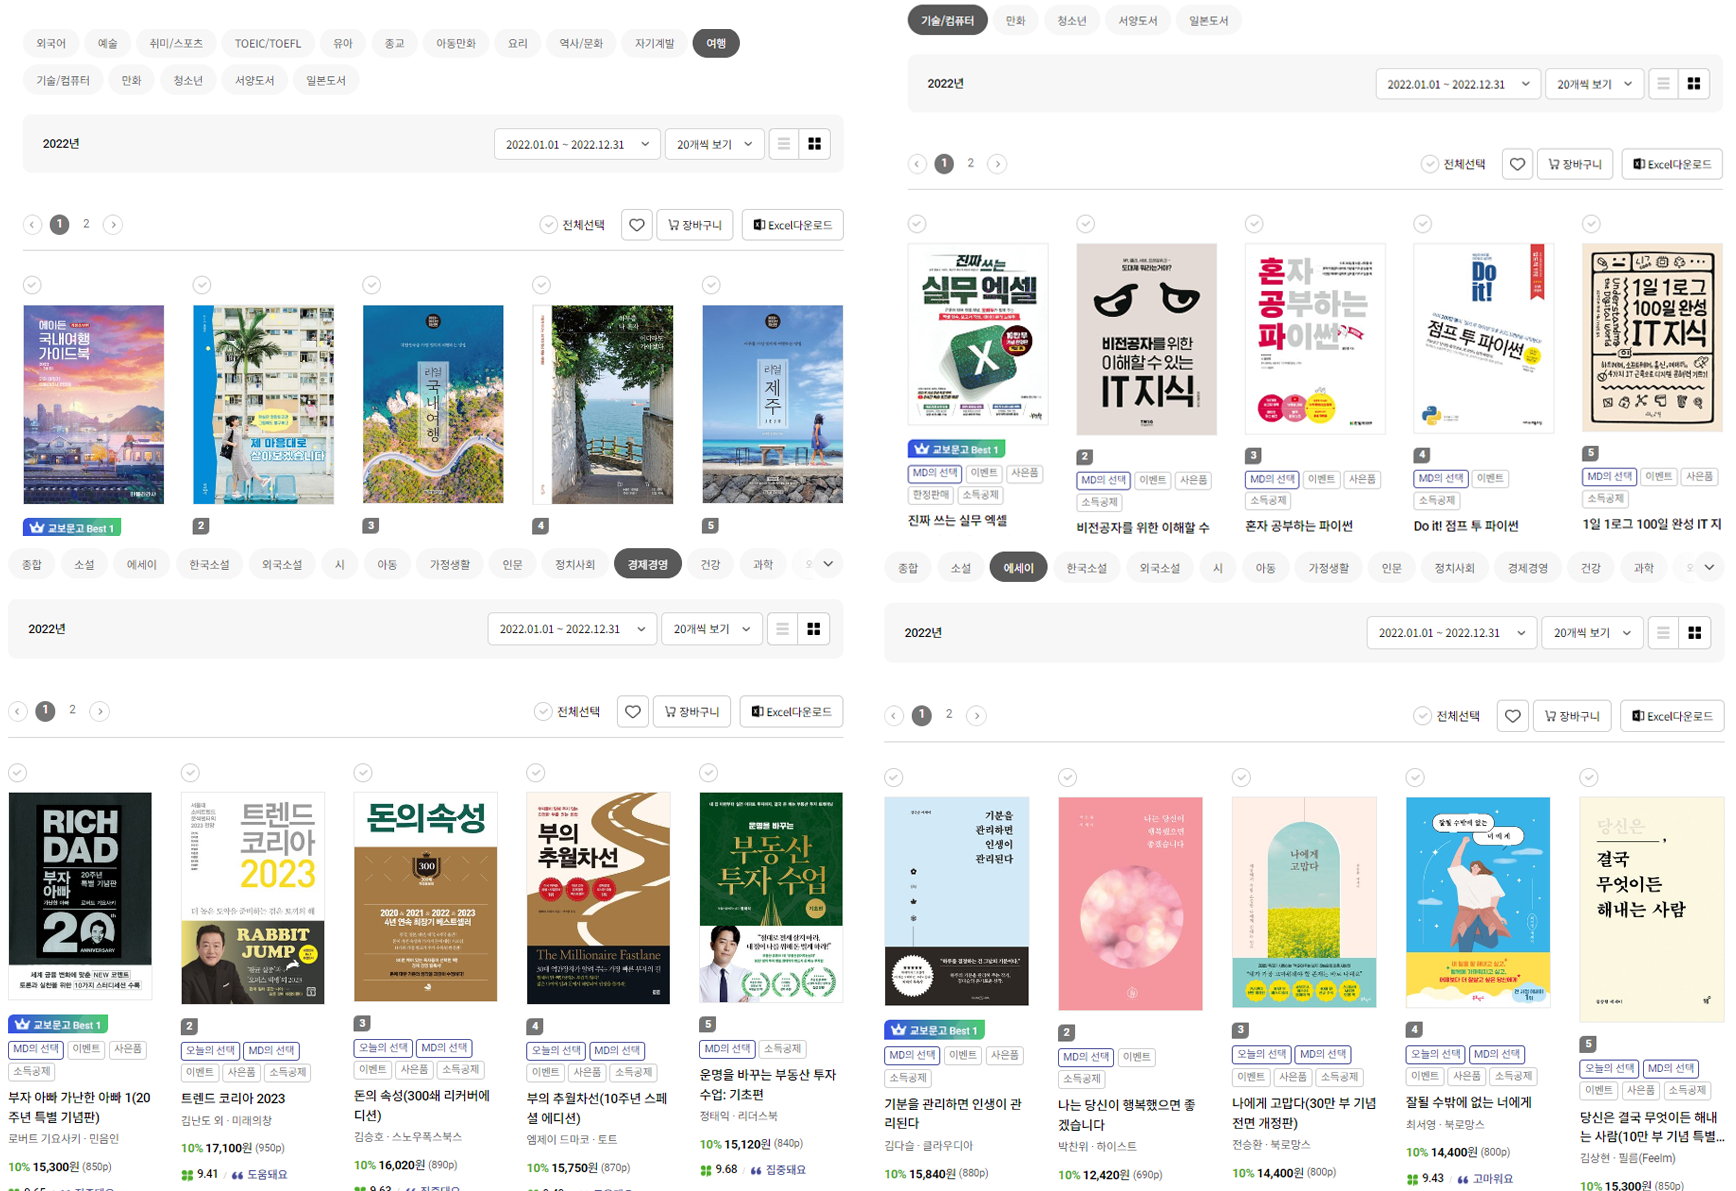The height and width of the screenshot is (1191, 1736).
Task: Switch to list view in the 에세이 panel
Action: [1663, 632]
